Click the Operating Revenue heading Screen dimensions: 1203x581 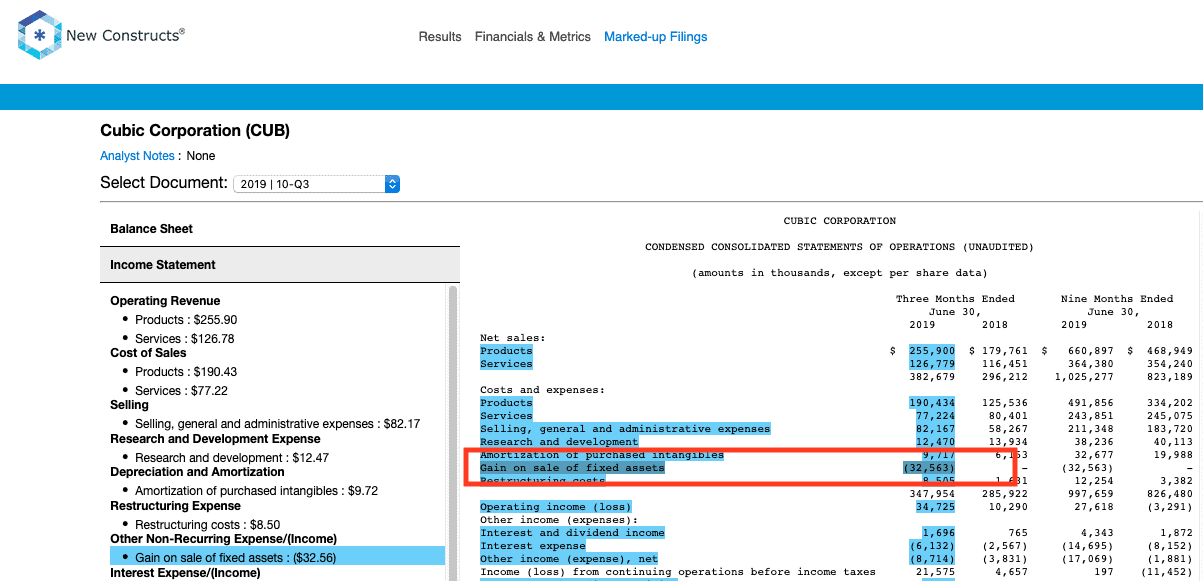[165, 301]
